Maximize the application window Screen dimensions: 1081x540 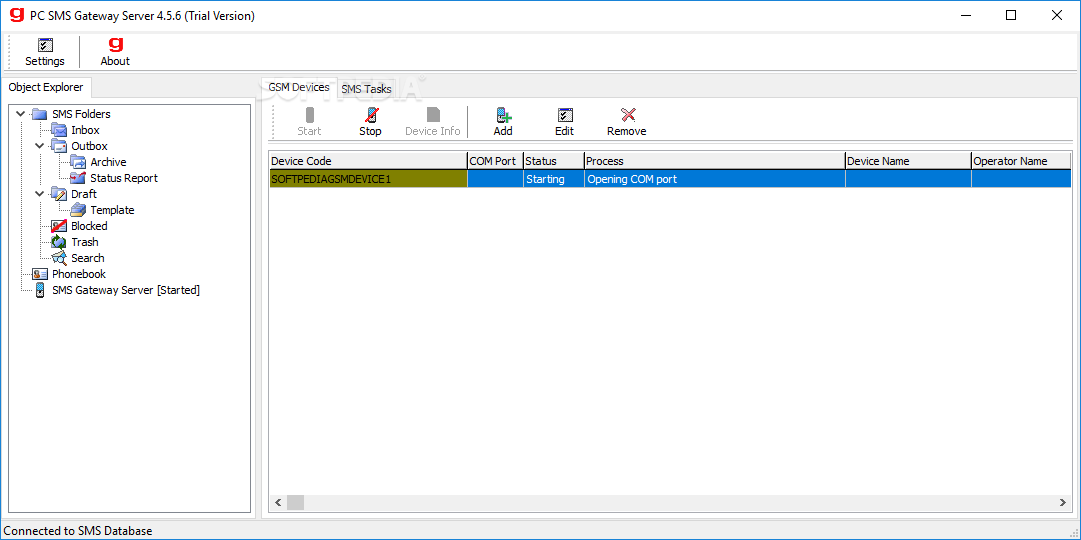pos(1011,15)
